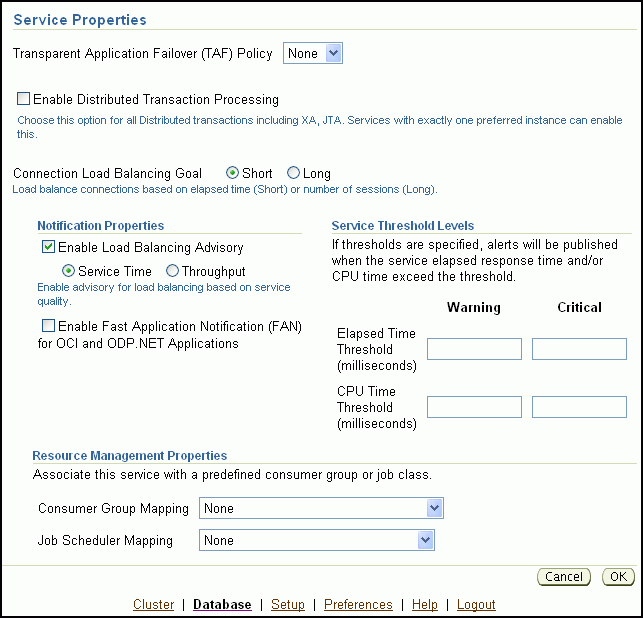Screen dimensions: 643x618
Task: Select Short connection load balancing goal
Action: [233, 173]
